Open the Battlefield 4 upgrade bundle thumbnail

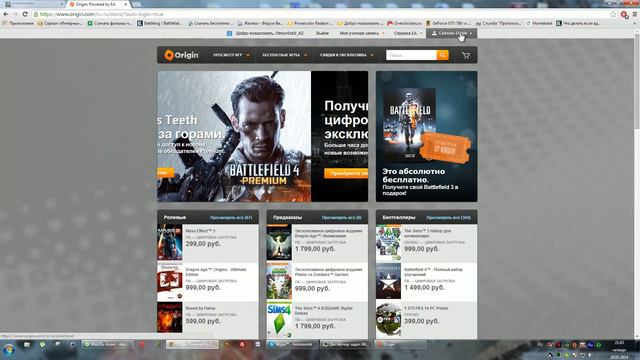[x=389, y=282]
